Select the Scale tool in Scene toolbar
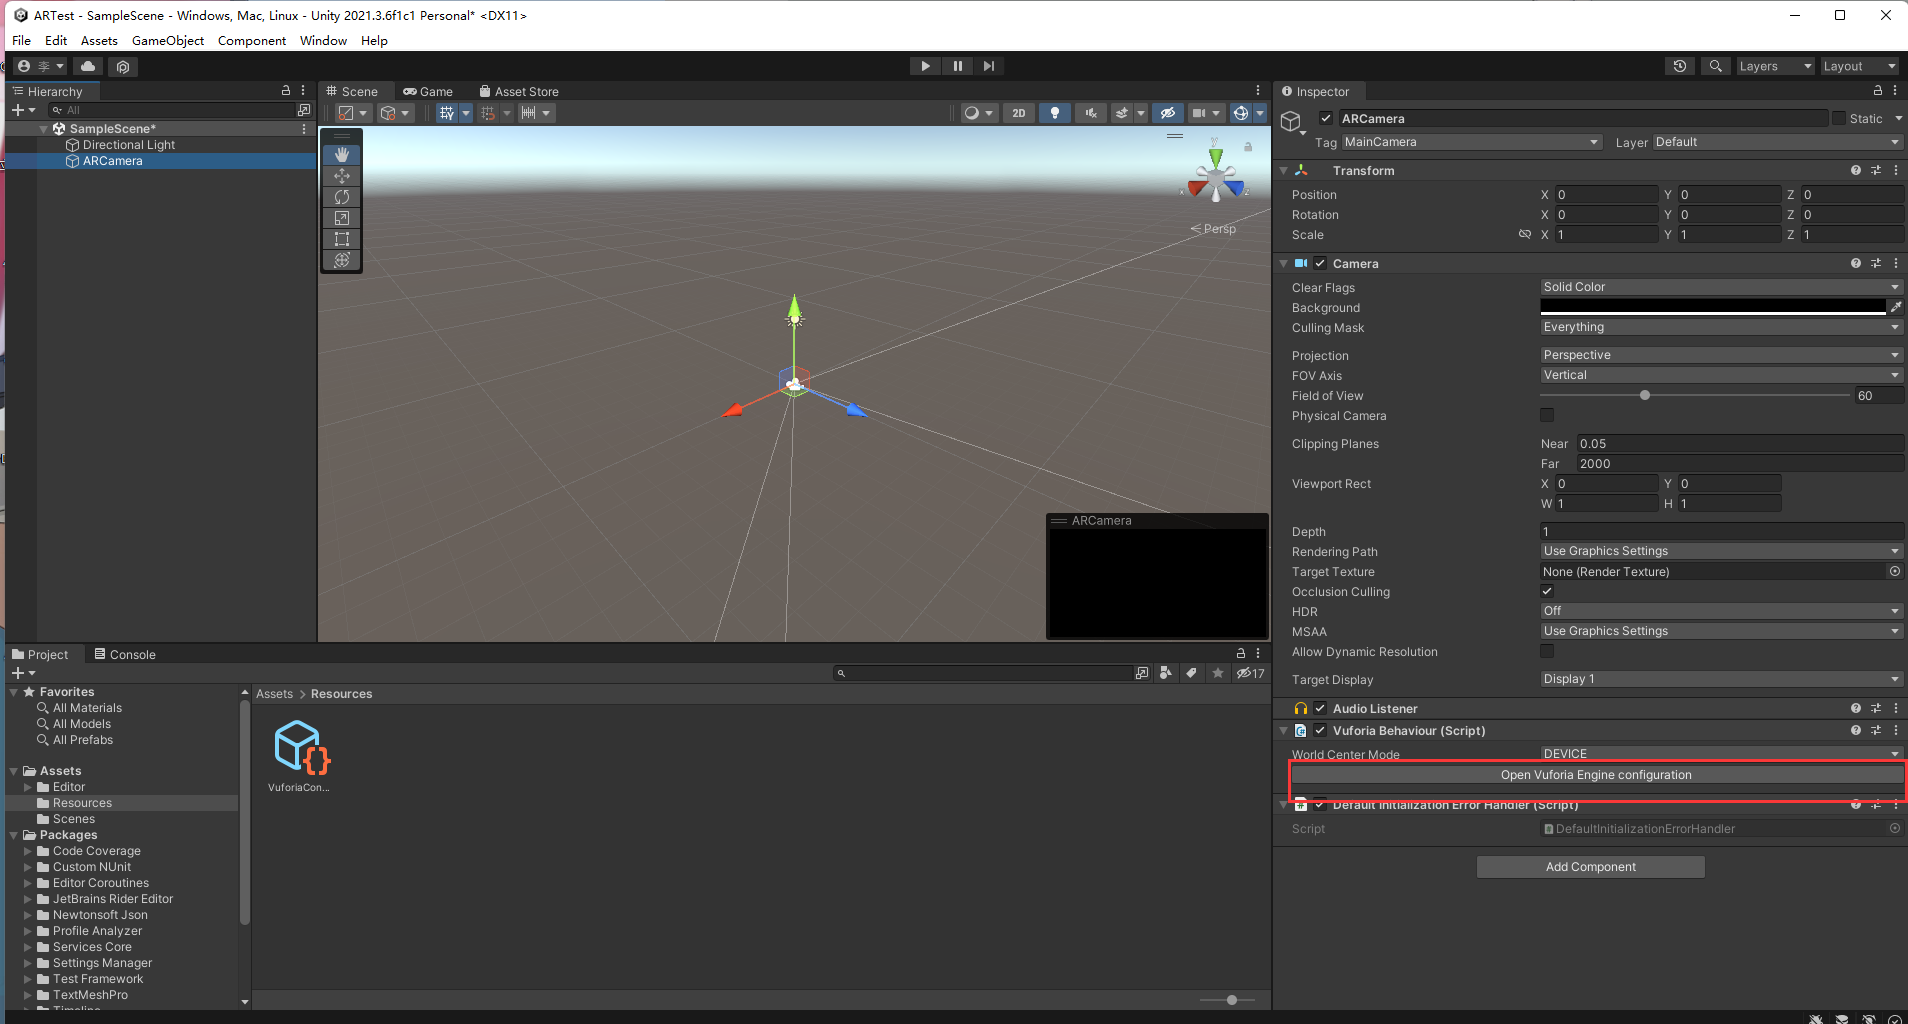 click(x=342, y=218)
